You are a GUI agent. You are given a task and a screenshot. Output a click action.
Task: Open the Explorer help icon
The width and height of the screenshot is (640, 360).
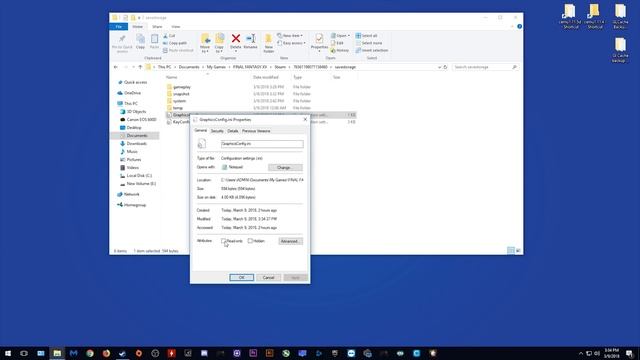519,27
